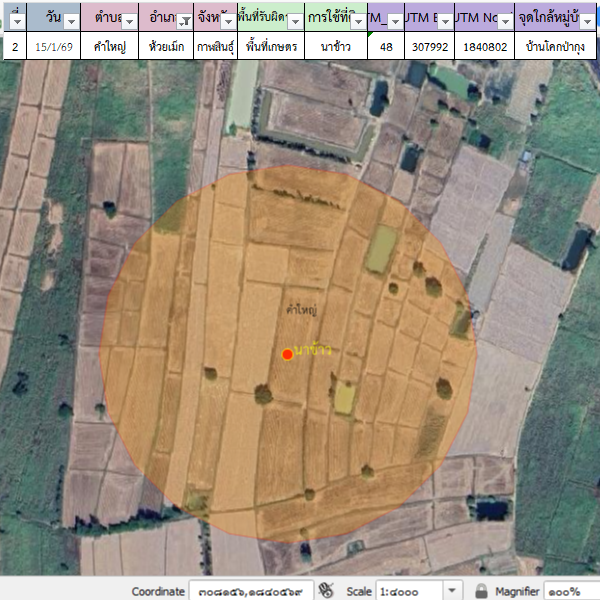Open the วัน column filter dropdown
600x600 pixels.
(x=71, y=21)
